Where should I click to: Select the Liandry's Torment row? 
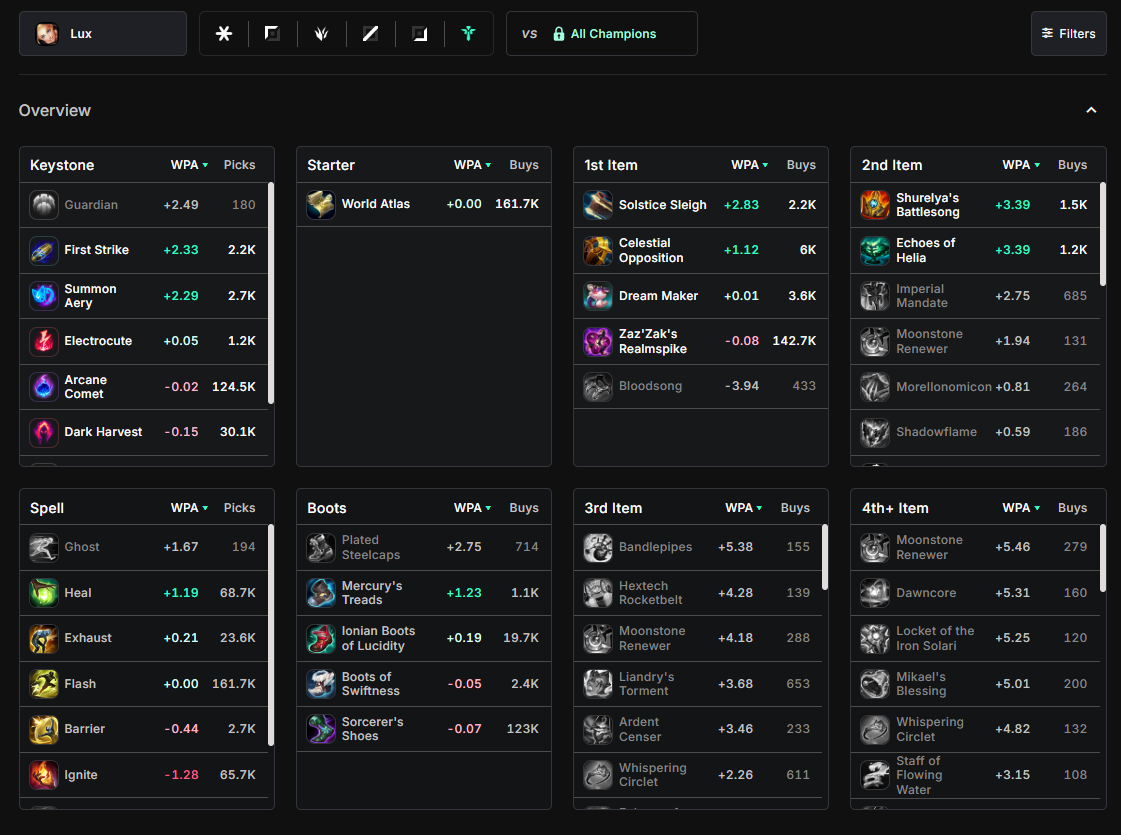[698, 683]
